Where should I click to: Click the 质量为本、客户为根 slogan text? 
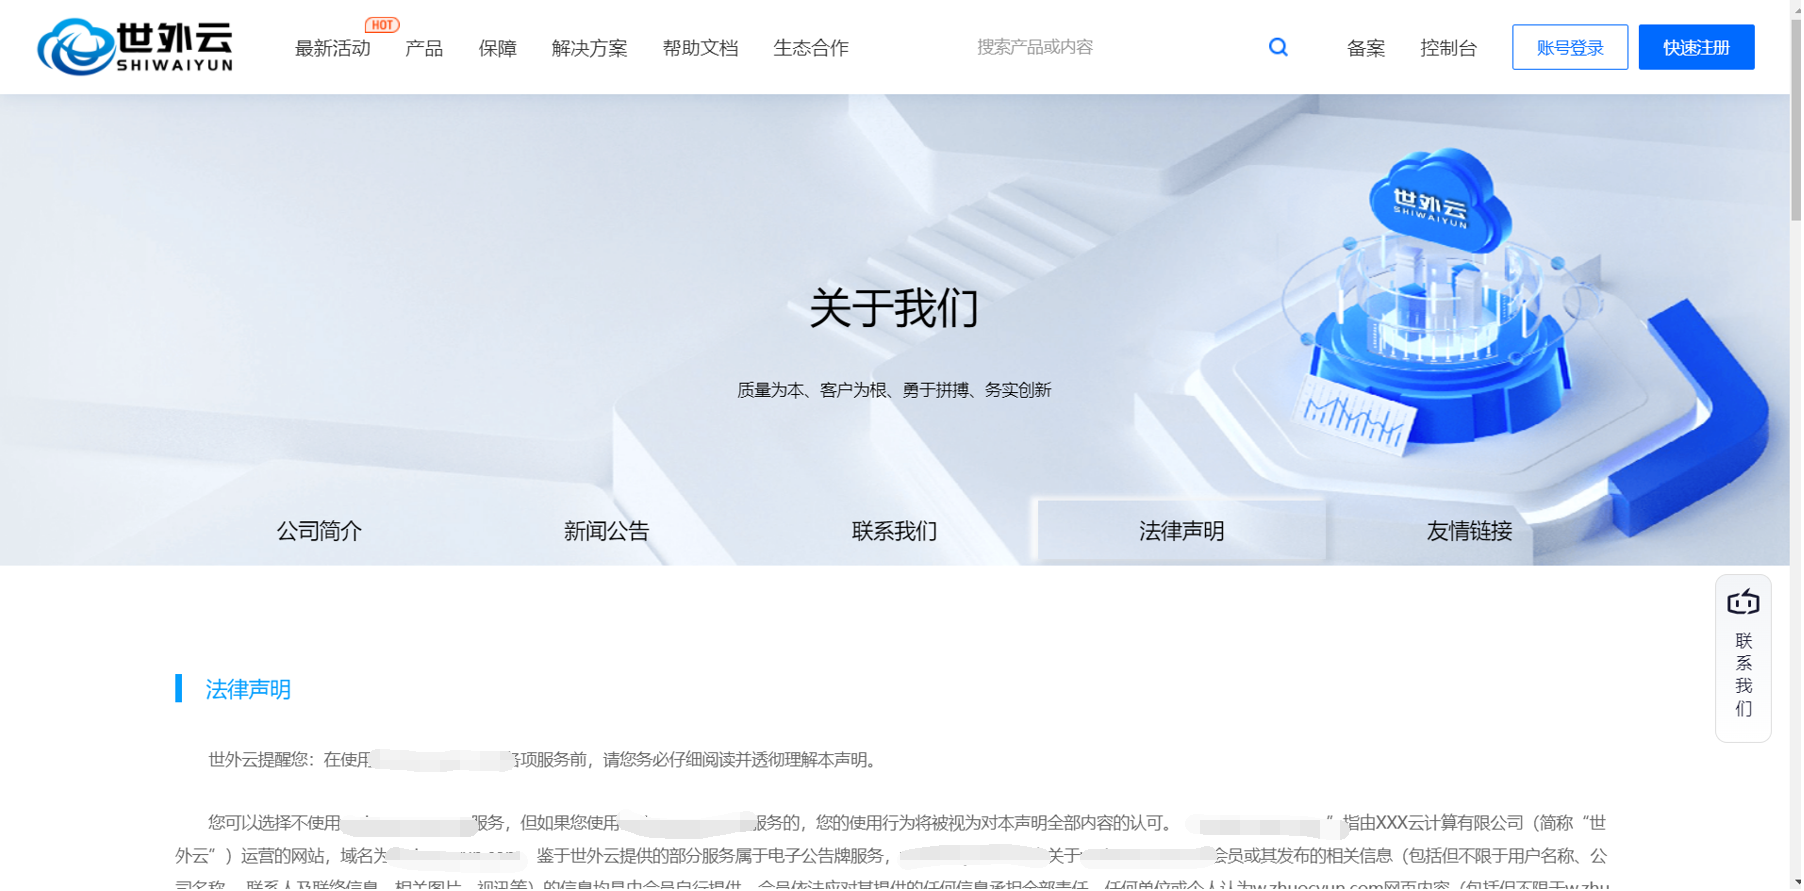tap(895, 390)
